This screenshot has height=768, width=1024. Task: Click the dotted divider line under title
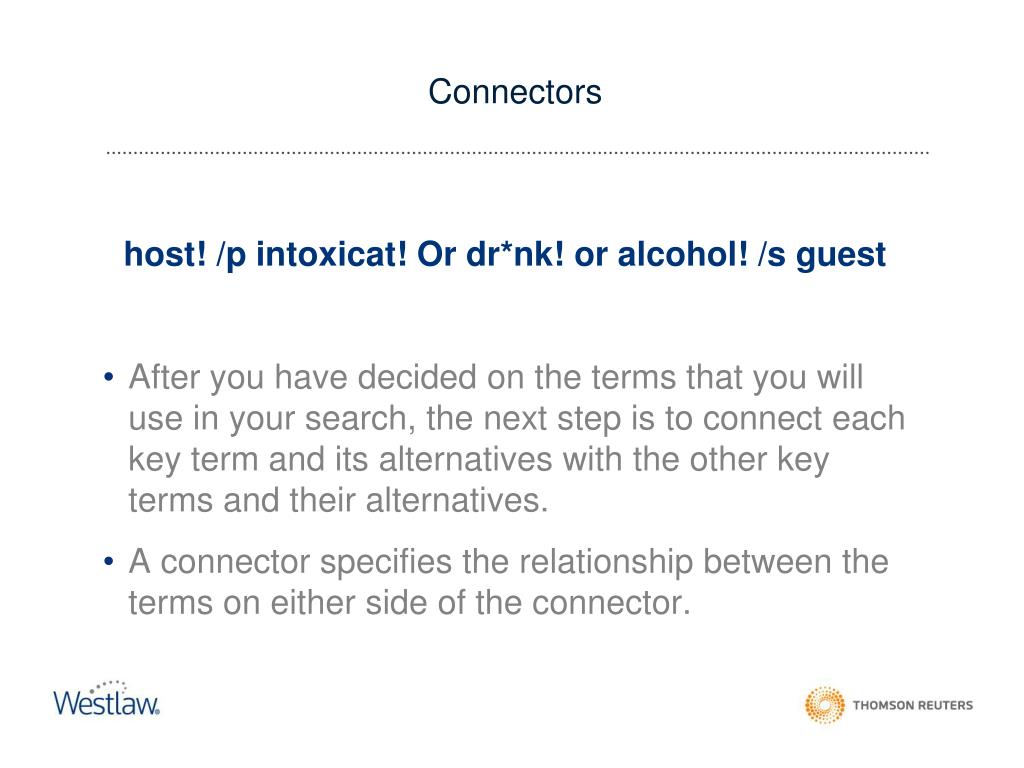517,153
